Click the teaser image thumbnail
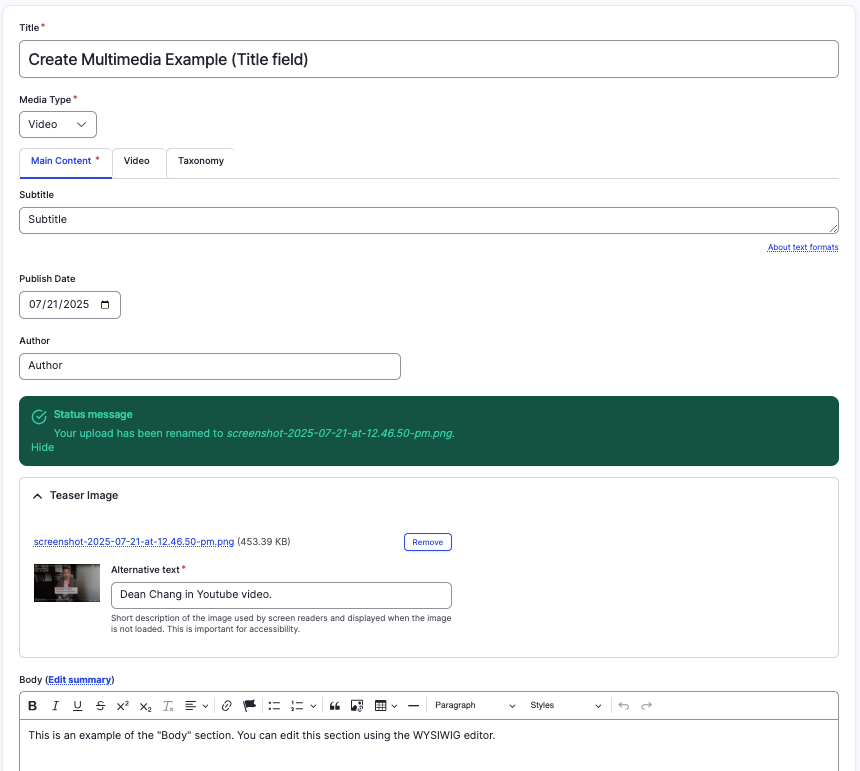 67,583
